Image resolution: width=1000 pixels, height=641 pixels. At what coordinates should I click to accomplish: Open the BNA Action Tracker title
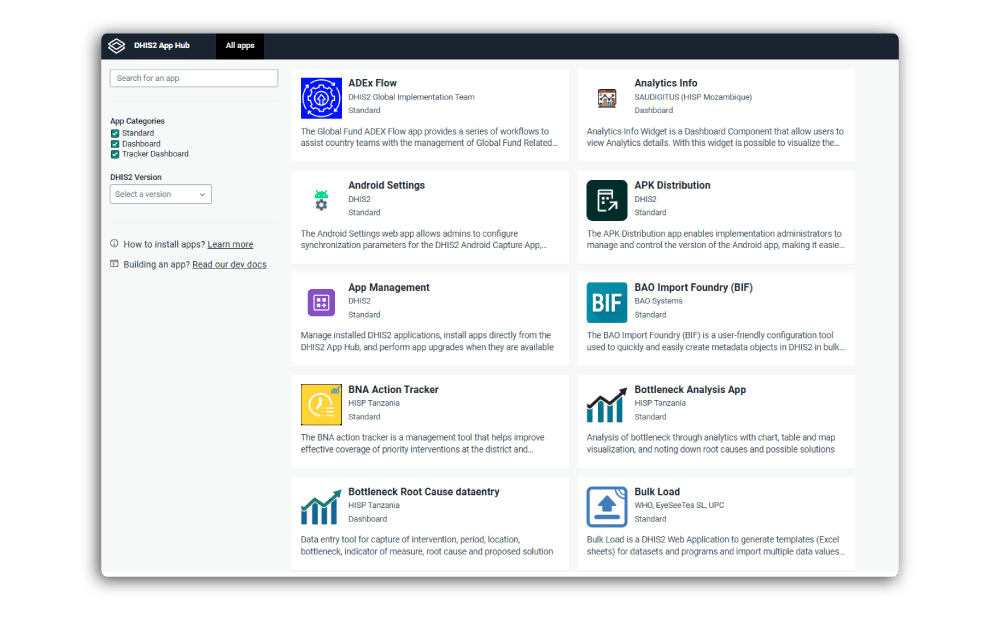393,389
